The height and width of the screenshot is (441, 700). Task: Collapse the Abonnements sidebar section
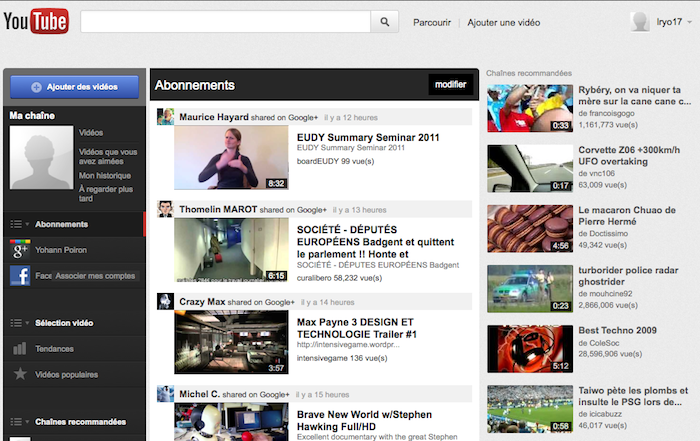[x=19, y=224]
